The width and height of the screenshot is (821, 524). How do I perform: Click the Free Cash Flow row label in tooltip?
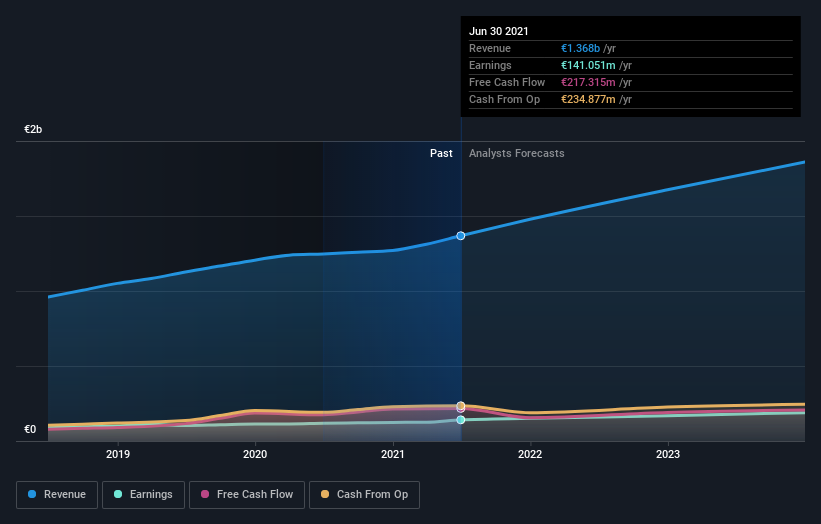[507, 82]
